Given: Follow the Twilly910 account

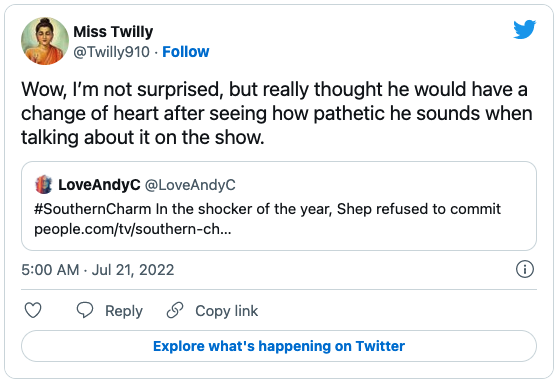Looking at the screenshot, I should pyautogui.click(x=186, y=52).
